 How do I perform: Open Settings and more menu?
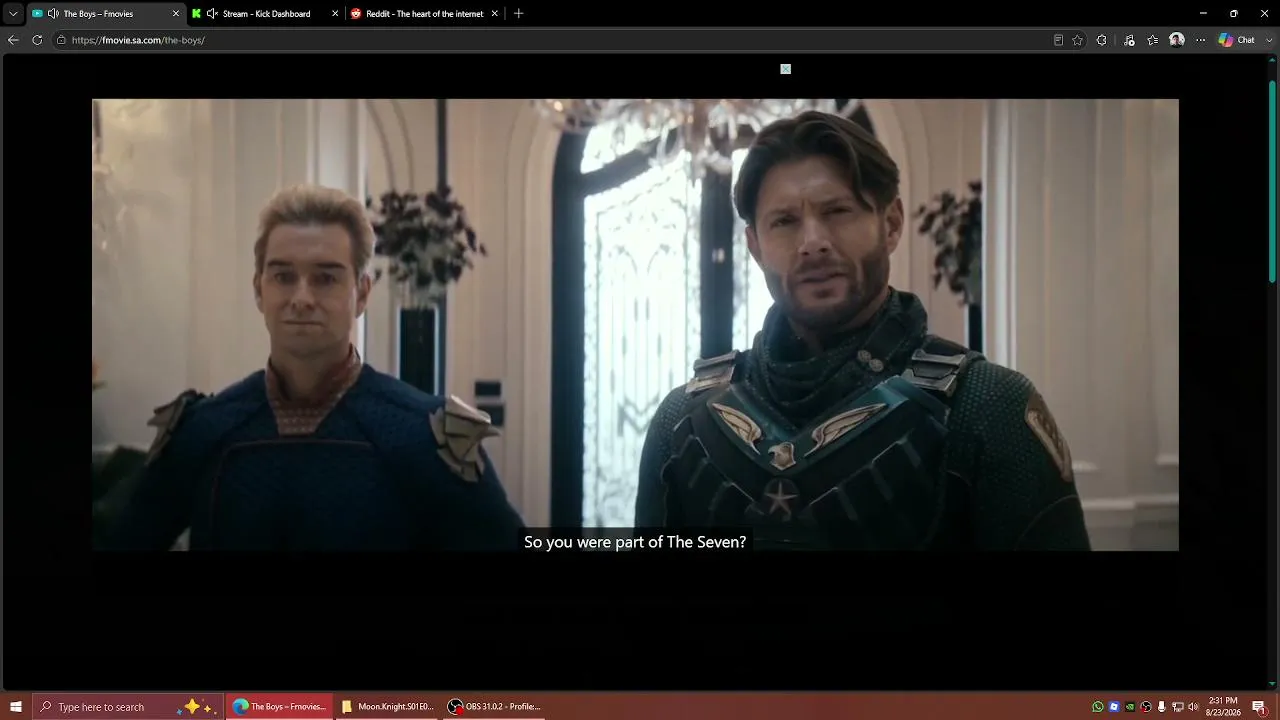point(1201,40)
